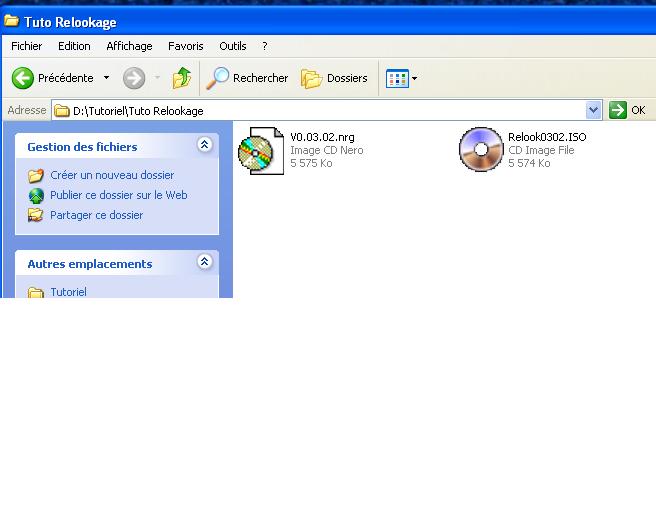Open the Fichier menu
Viewport: 656px width, 512px height.
[26, 46]
